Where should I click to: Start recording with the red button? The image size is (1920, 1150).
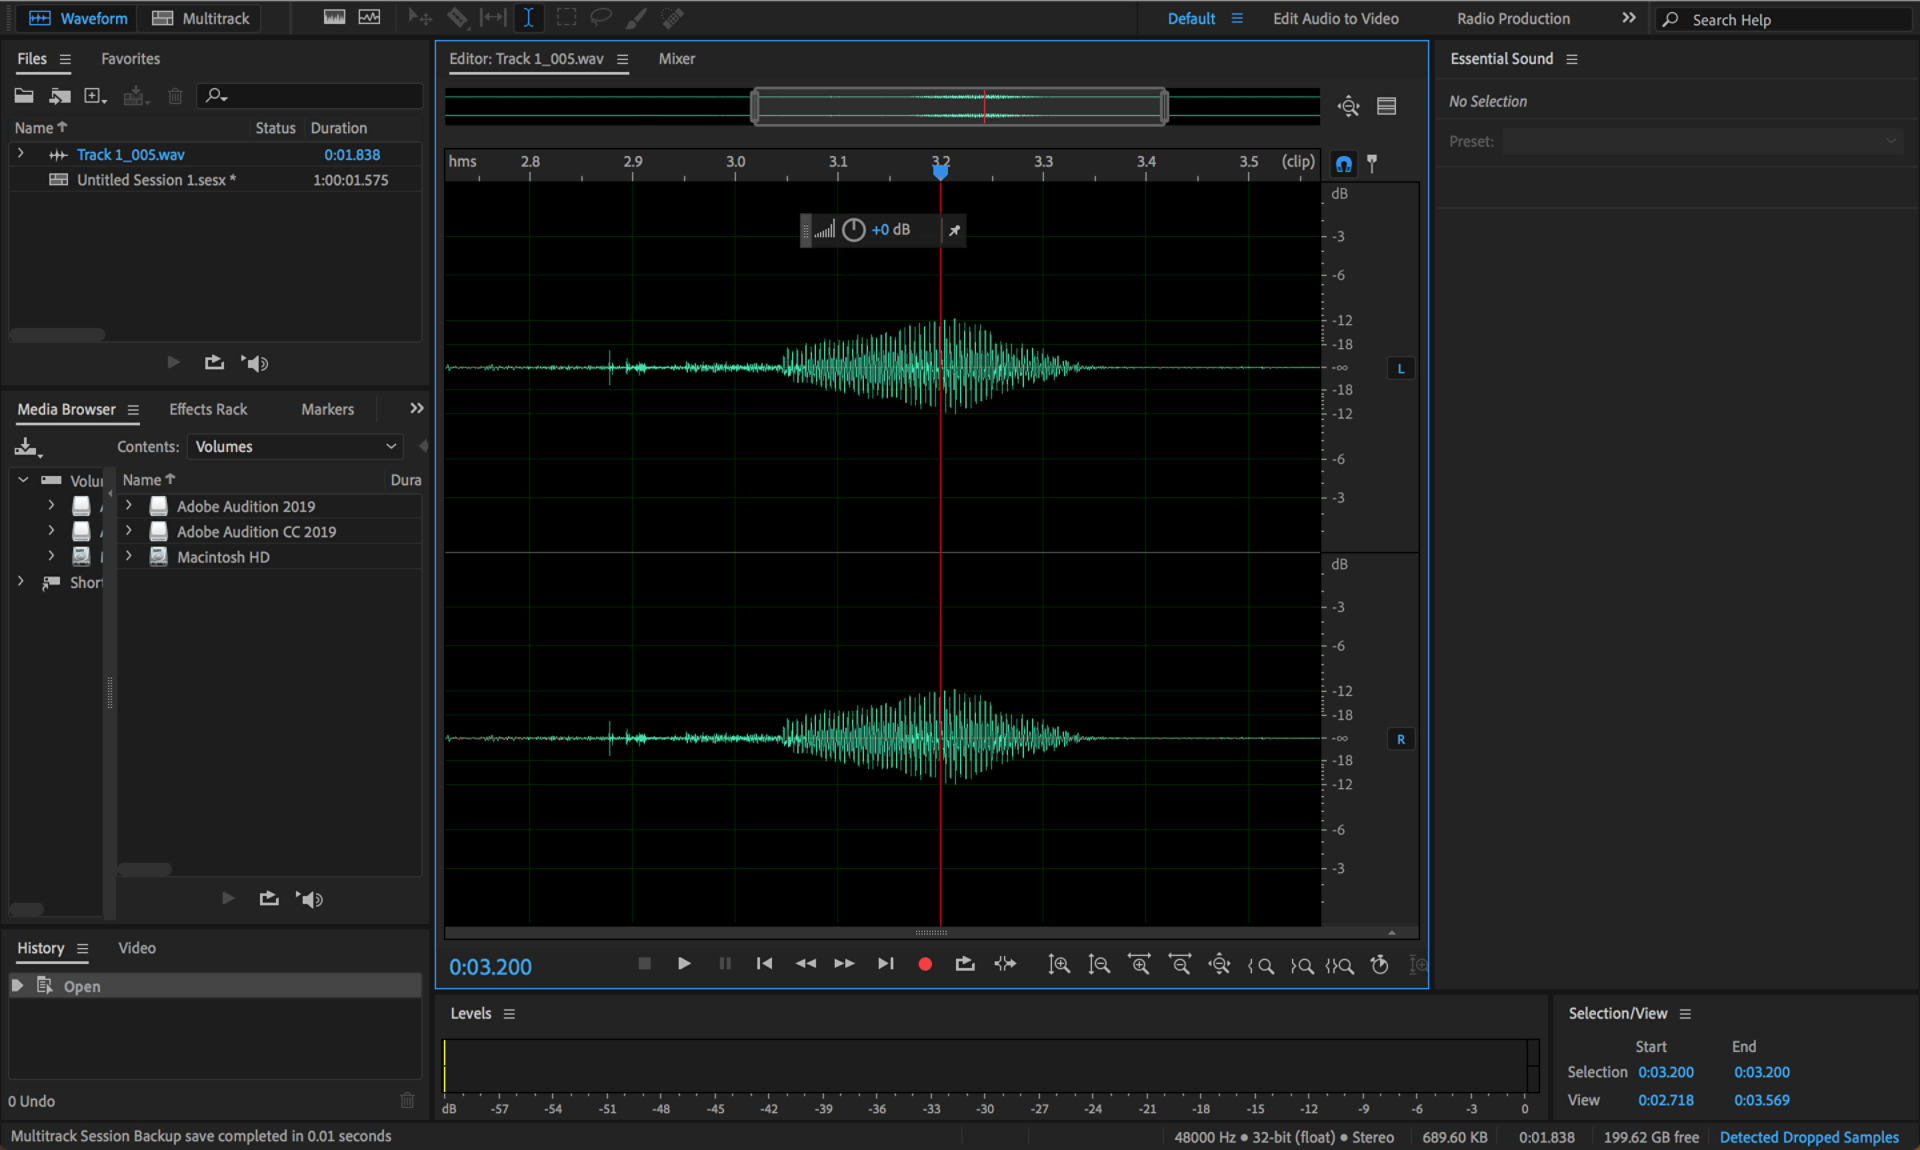(x=925, y=964)
